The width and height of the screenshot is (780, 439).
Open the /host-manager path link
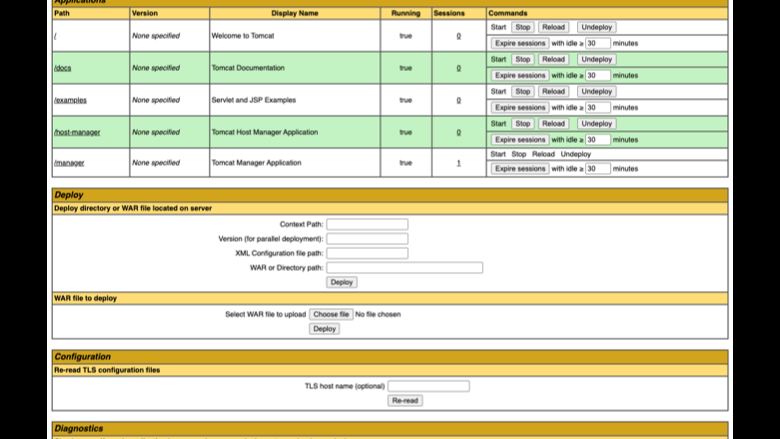click(77, 132)
